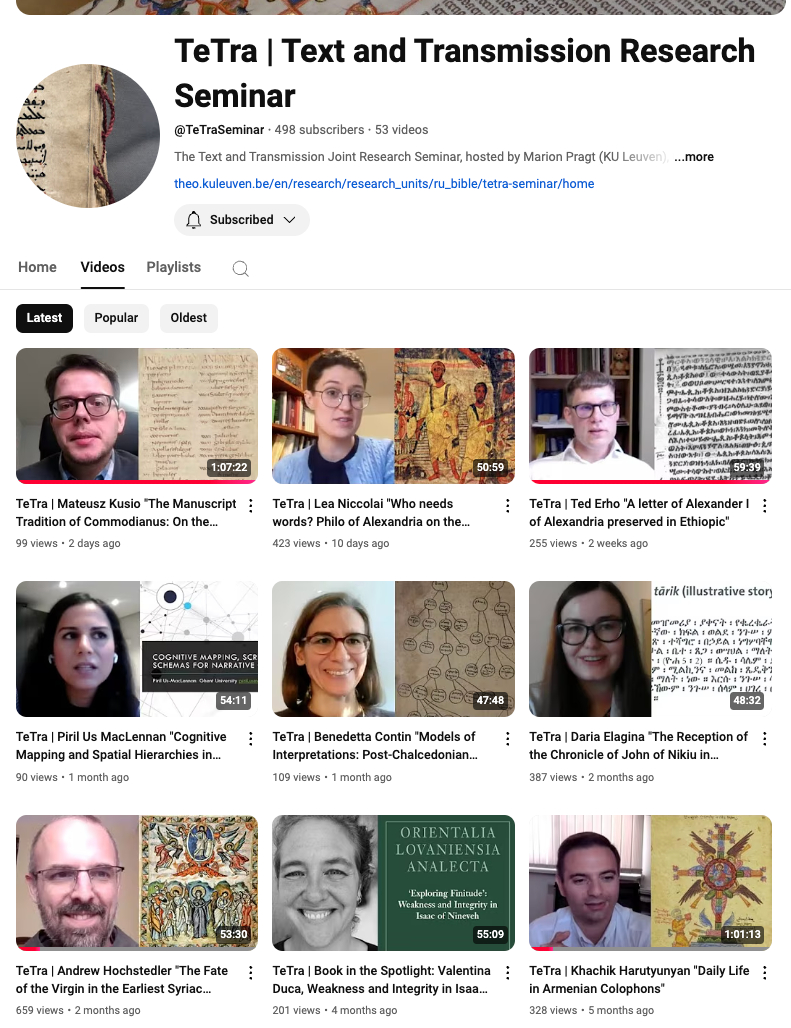Open the three-dot menu for the Piril Us MacLennan video
This screenshot has height=1028, width=791.
tap(251, 739)
